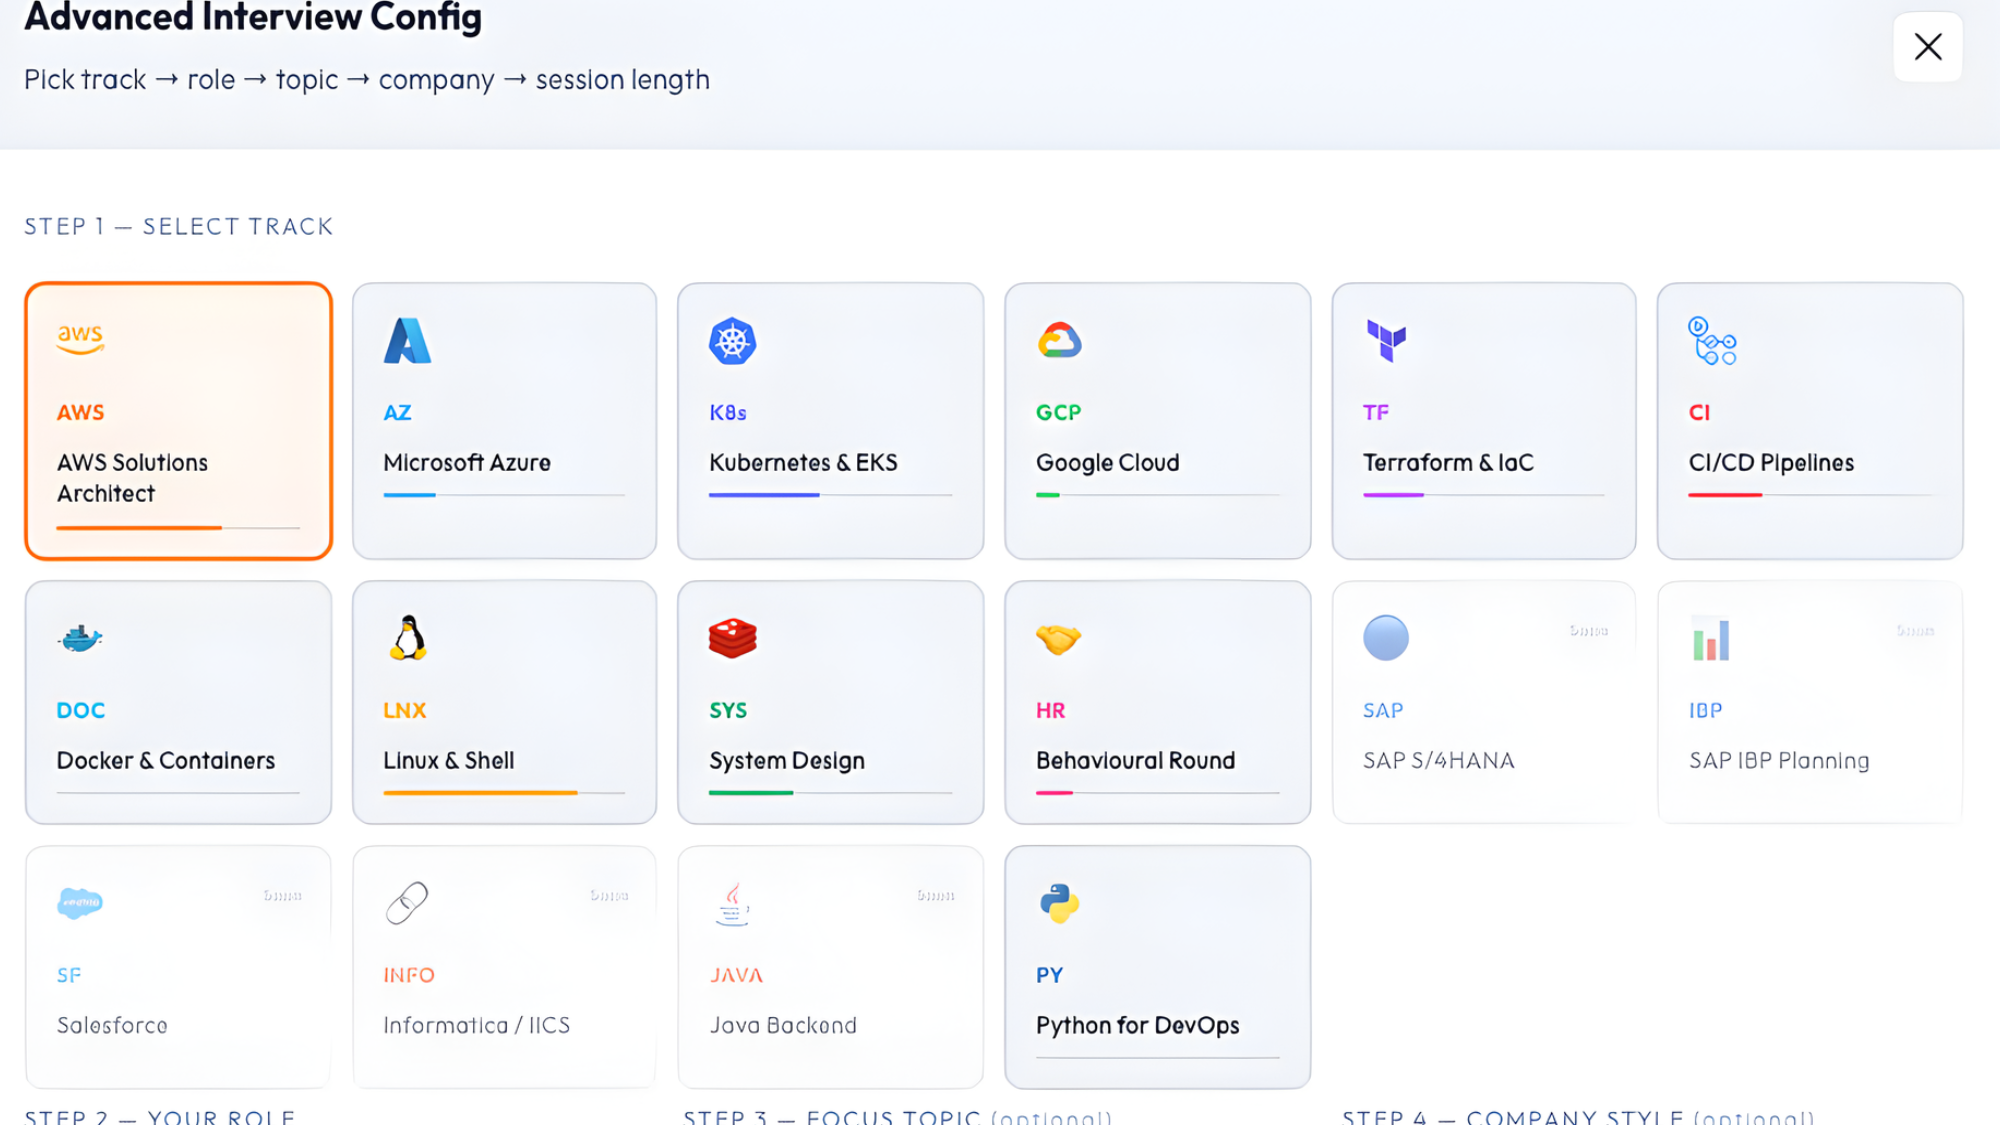Click the CI/CD pipeline icon
The height and width of the screenshot is (1125, 2000).
(1712, 341)
